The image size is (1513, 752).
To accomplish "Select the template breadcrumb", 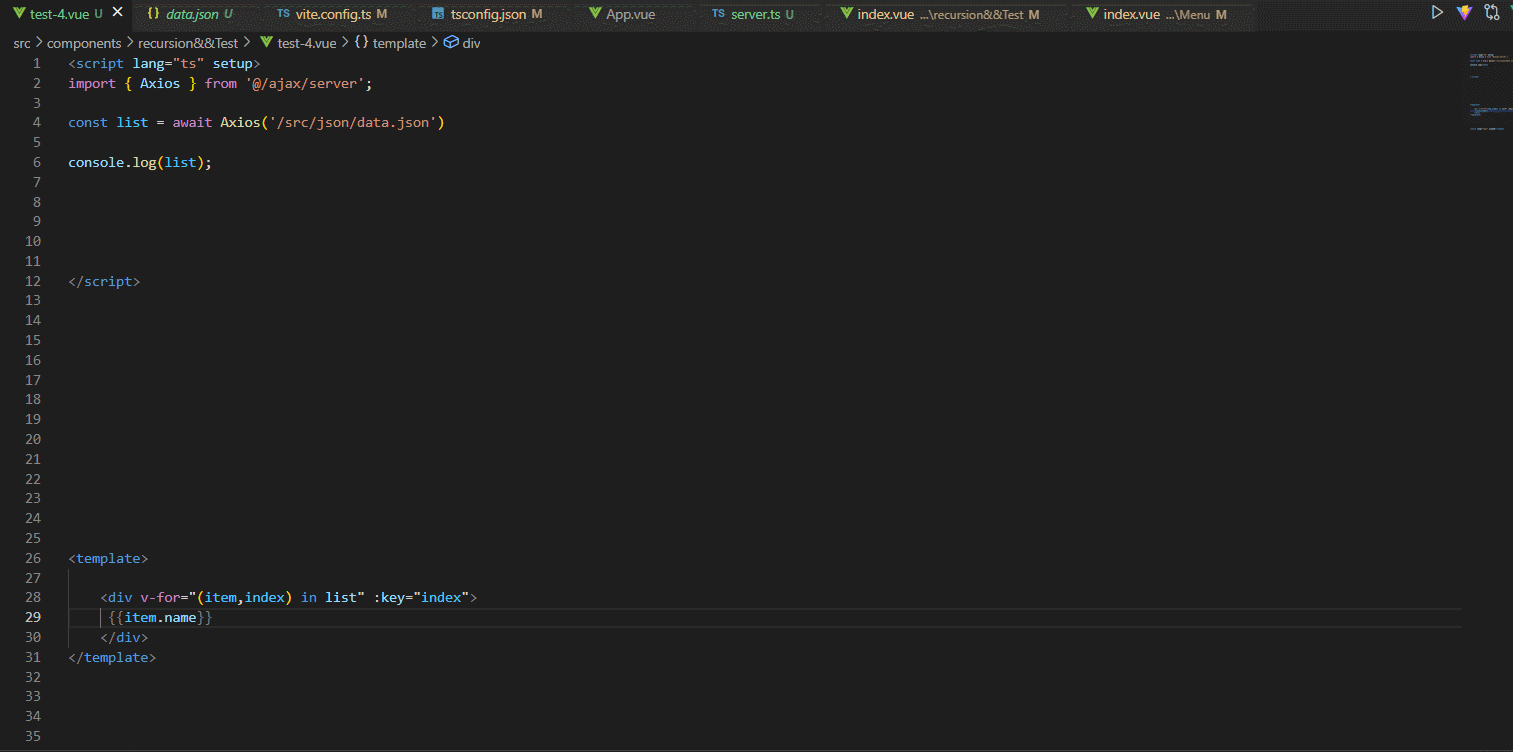I will [x=390, y=43].
